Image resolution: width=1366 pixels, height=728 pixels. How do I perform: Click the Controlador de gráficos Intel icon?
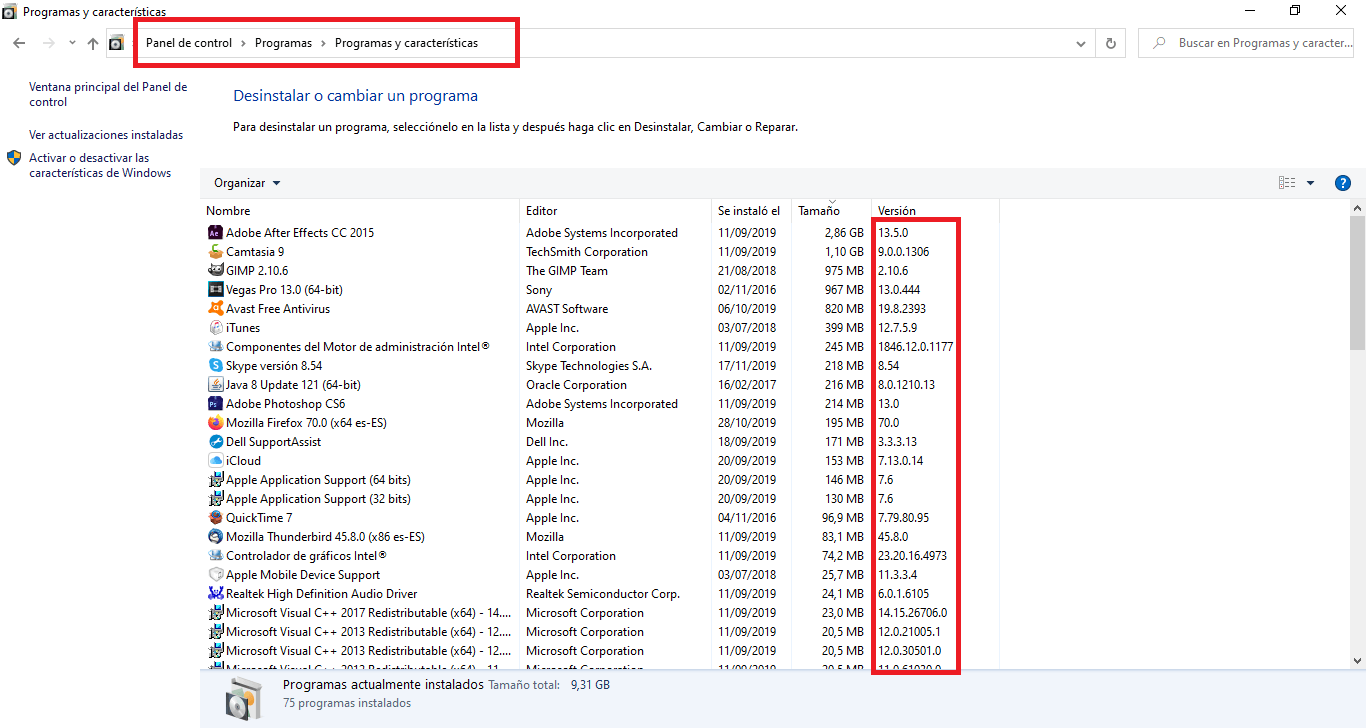pos(215,556)
